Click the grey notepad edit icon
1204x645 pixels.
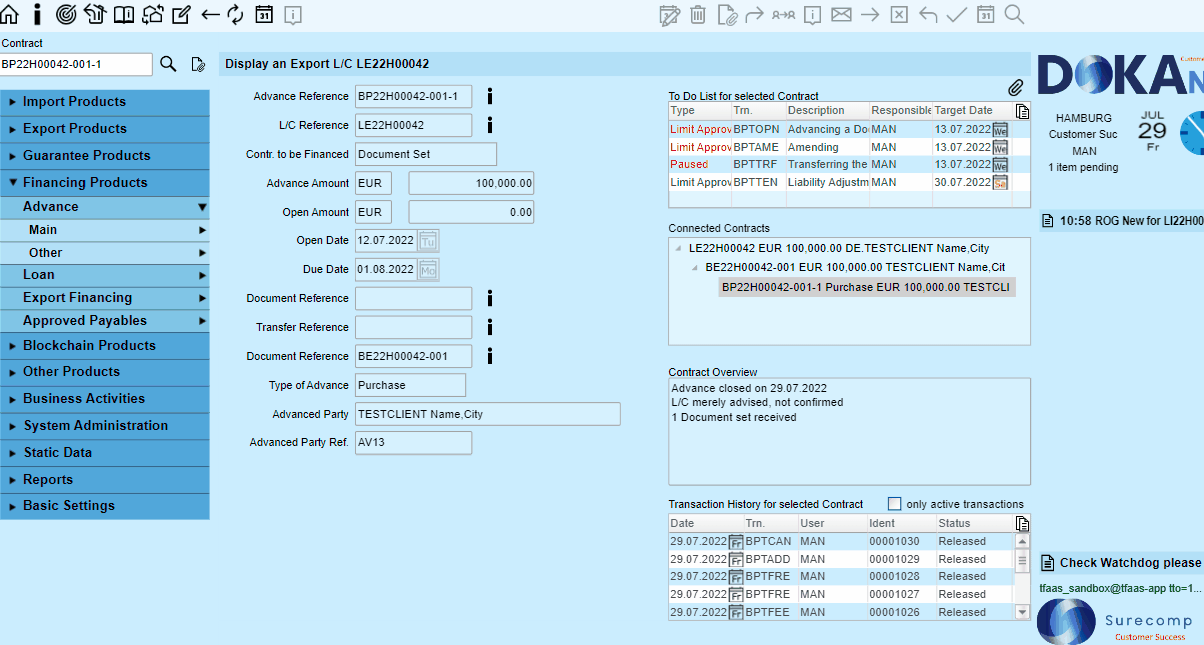click(x=669, y=14)
